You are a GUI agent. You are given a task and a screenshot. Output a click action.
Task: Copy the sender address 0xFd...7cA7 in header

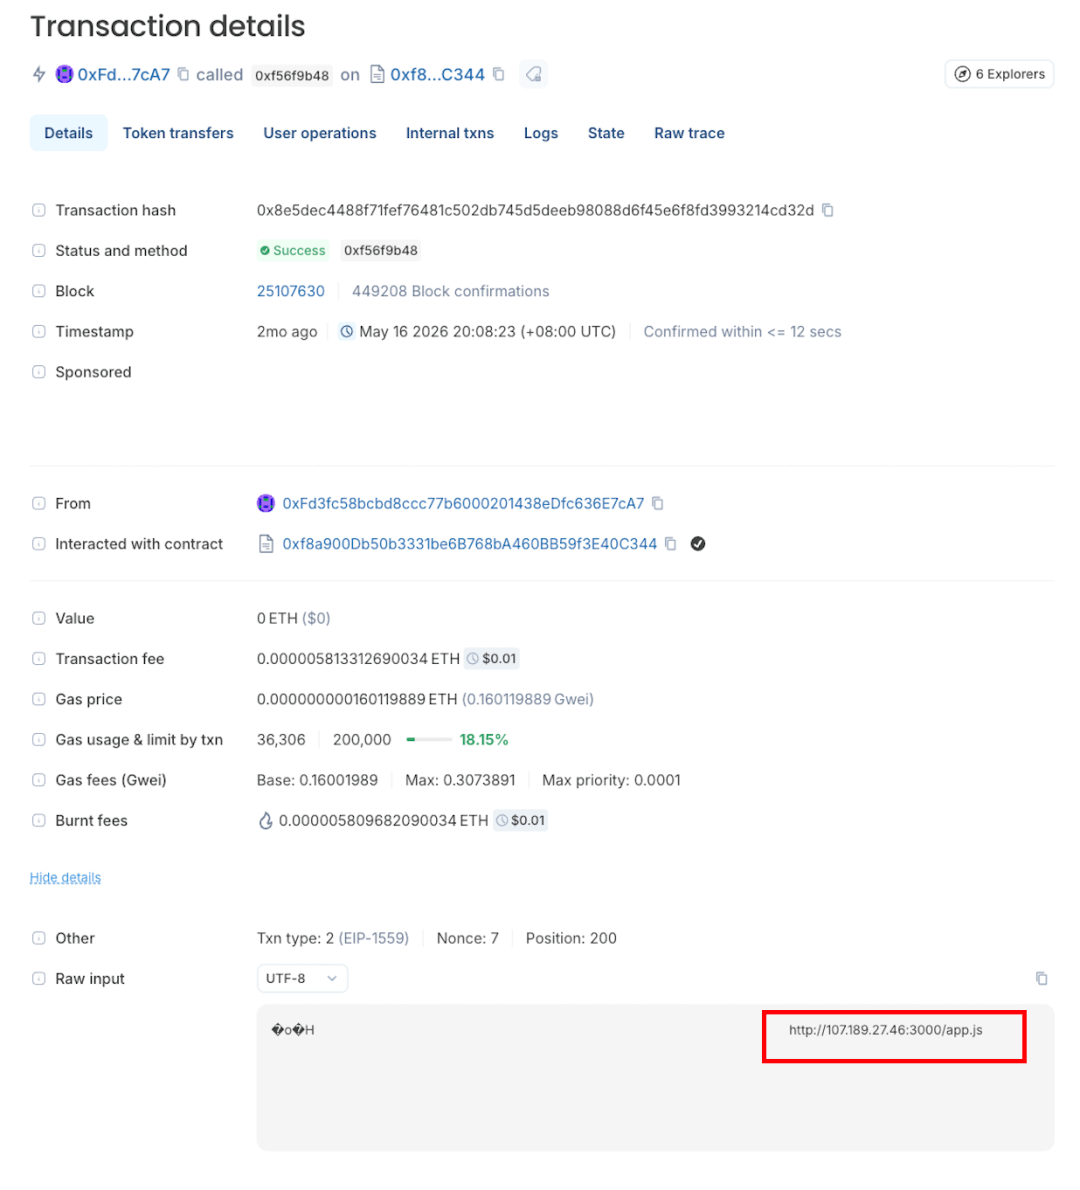183,74
